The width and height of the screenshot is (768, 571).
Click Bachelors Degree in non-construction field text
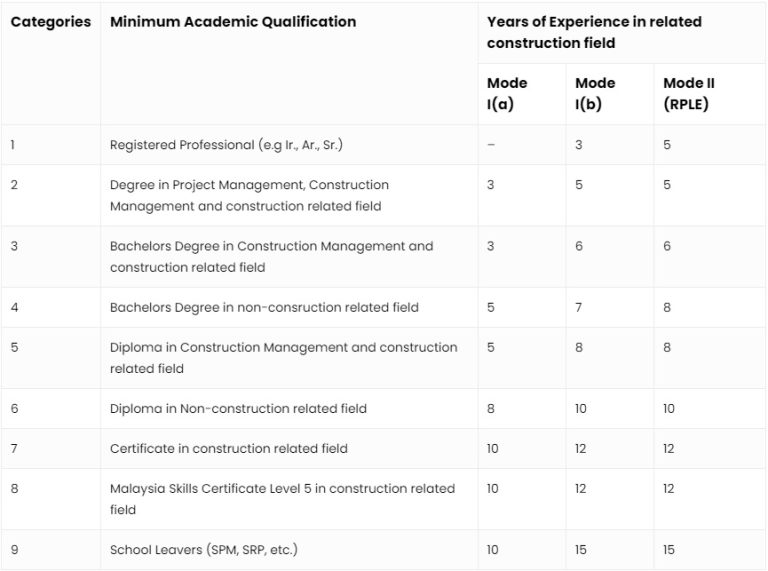coord(264,307)
